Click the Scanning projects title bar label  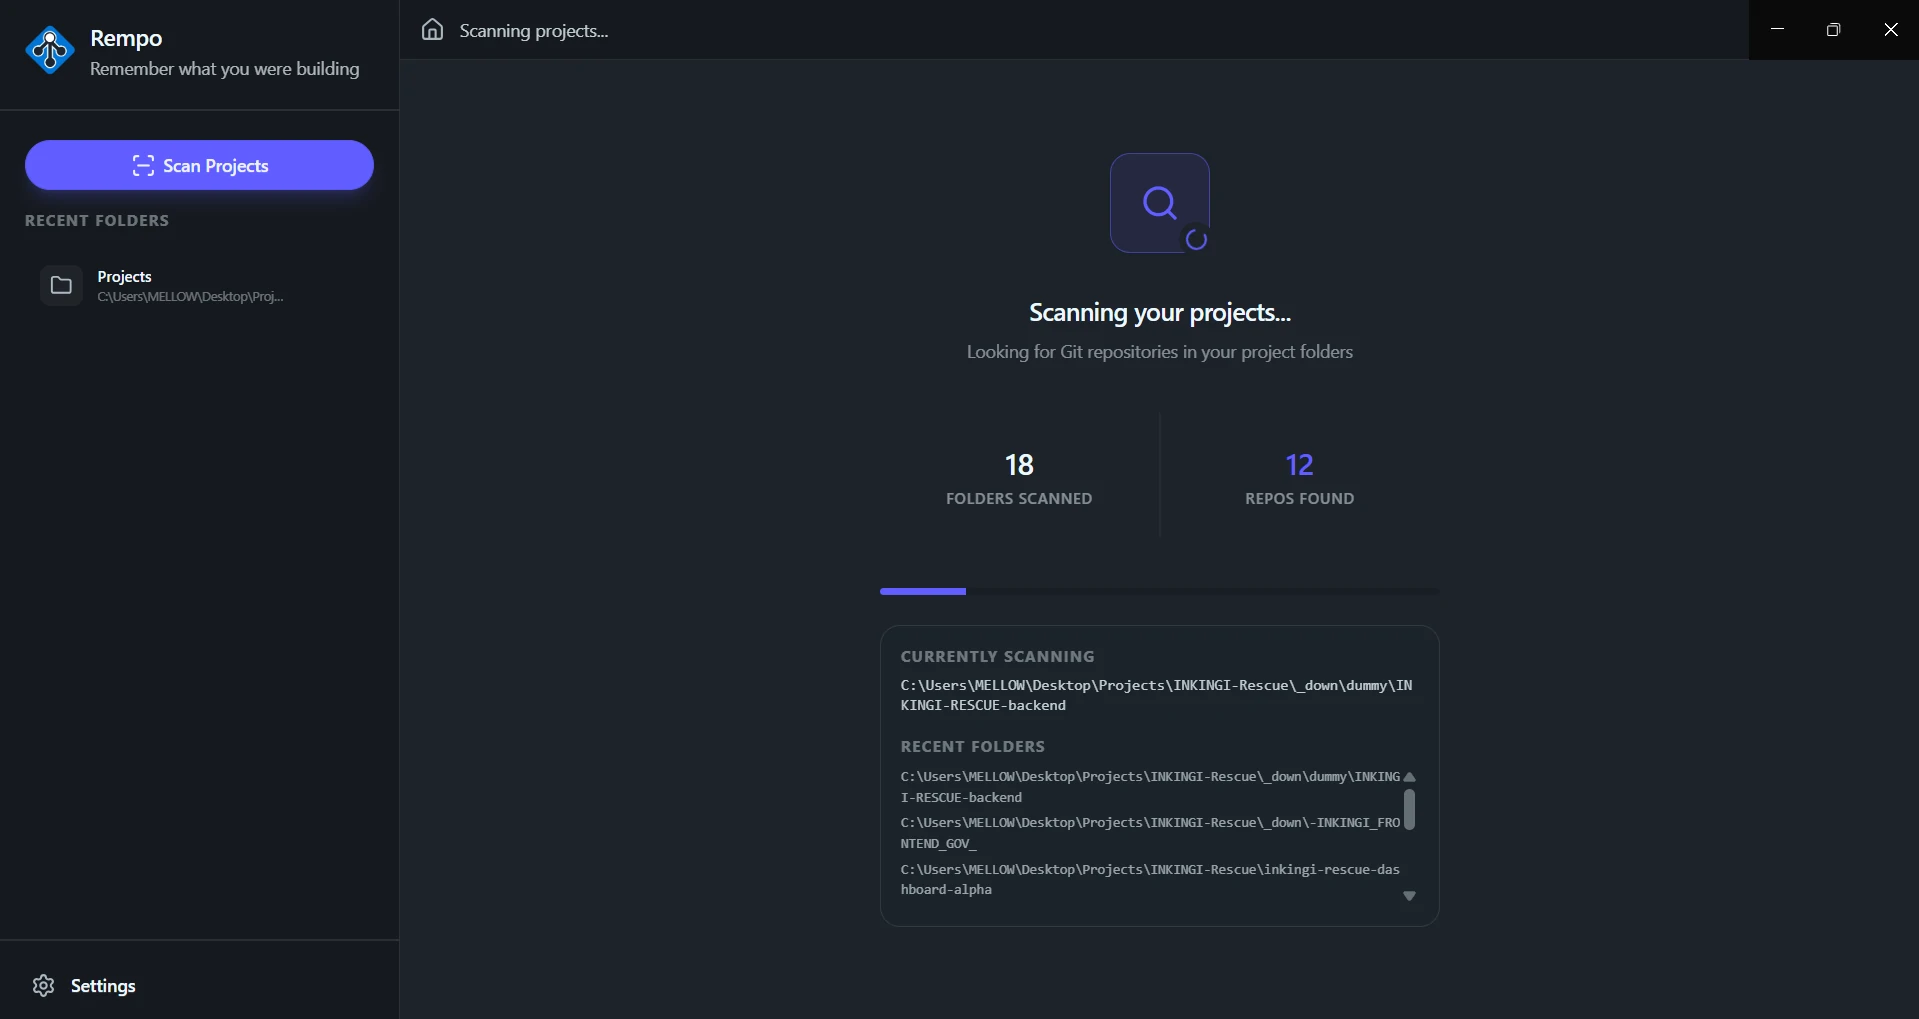point(535,30)
